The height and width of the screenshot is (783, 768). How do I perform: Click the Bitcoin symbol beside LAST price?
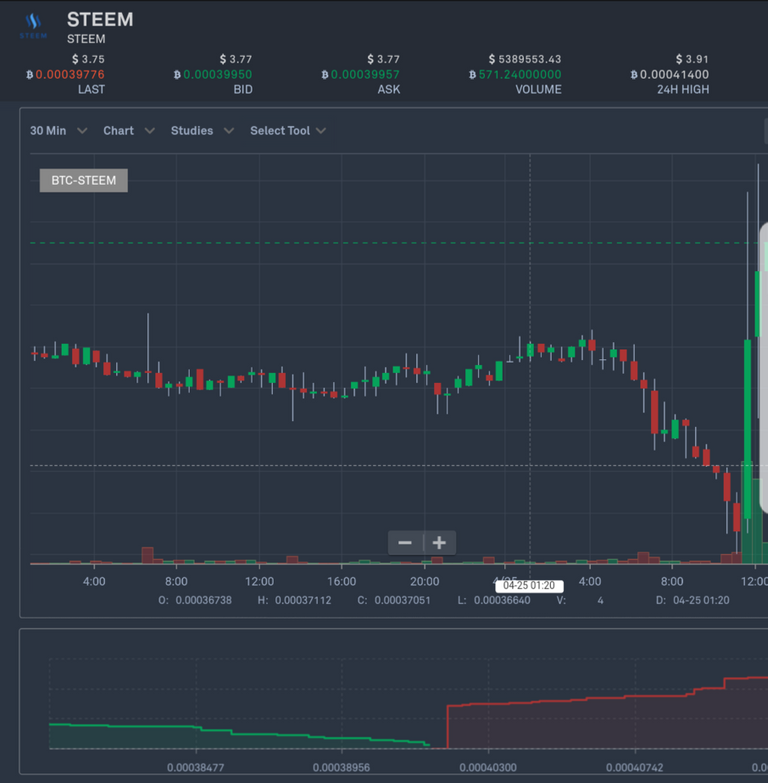tap(29, 75)
